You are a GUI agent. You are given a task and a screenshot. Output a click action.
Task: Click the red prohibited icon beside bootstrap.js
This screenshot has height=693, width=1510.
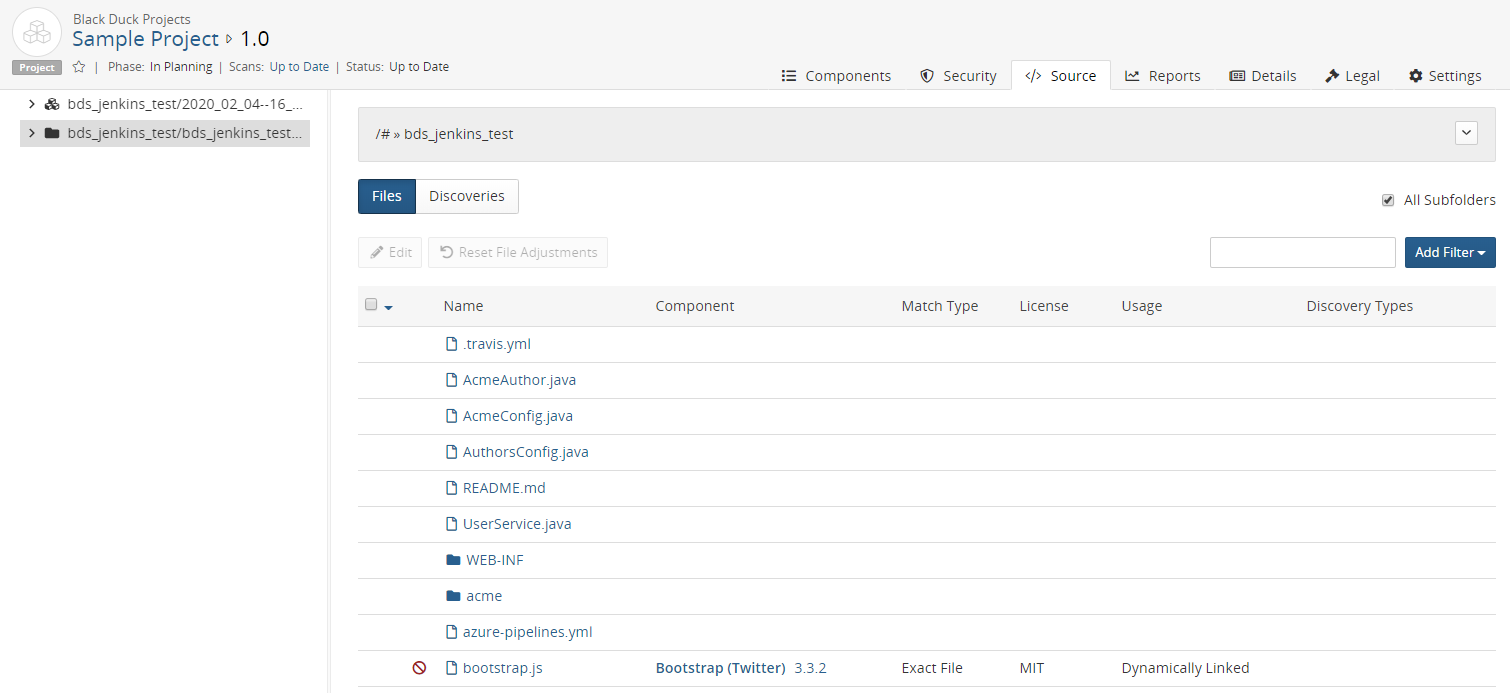click(x=419, y=668)
